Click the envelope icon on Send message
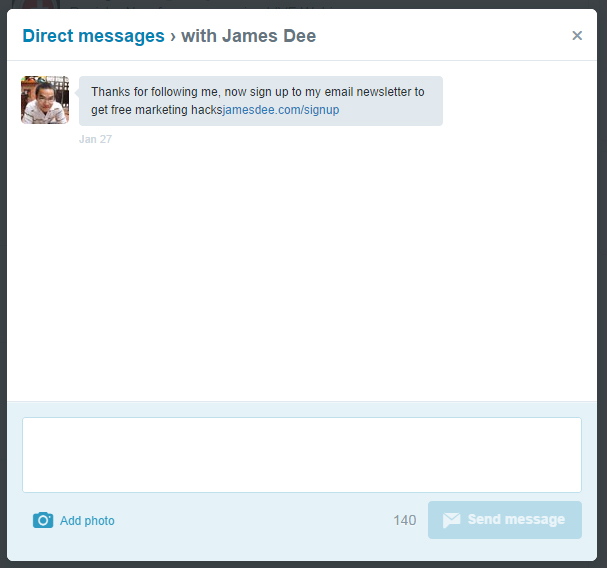The image size is (607, 568). point(451,520)
